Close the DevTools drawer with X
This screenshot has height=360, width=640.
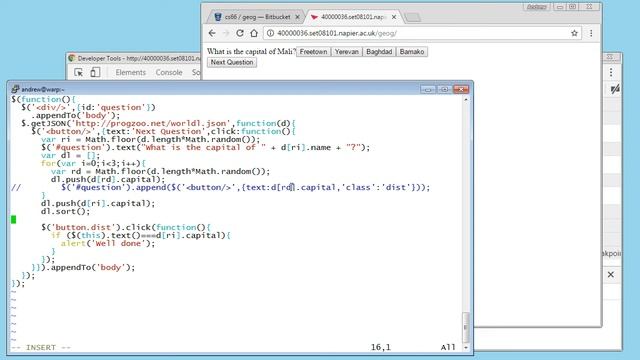[611, 275]
